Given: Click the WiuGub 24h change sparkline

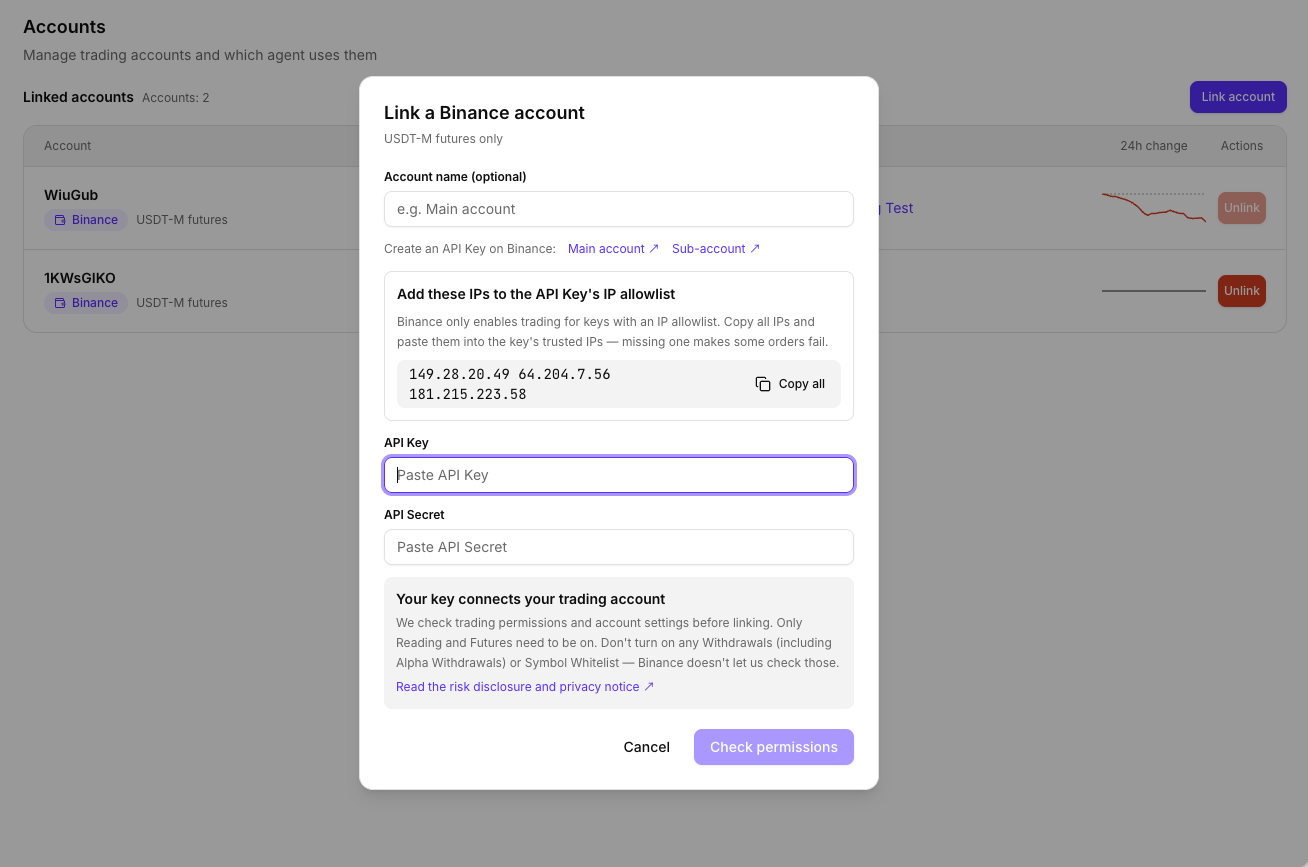Looking at the screenshot, I should [x=1154, y=208].
